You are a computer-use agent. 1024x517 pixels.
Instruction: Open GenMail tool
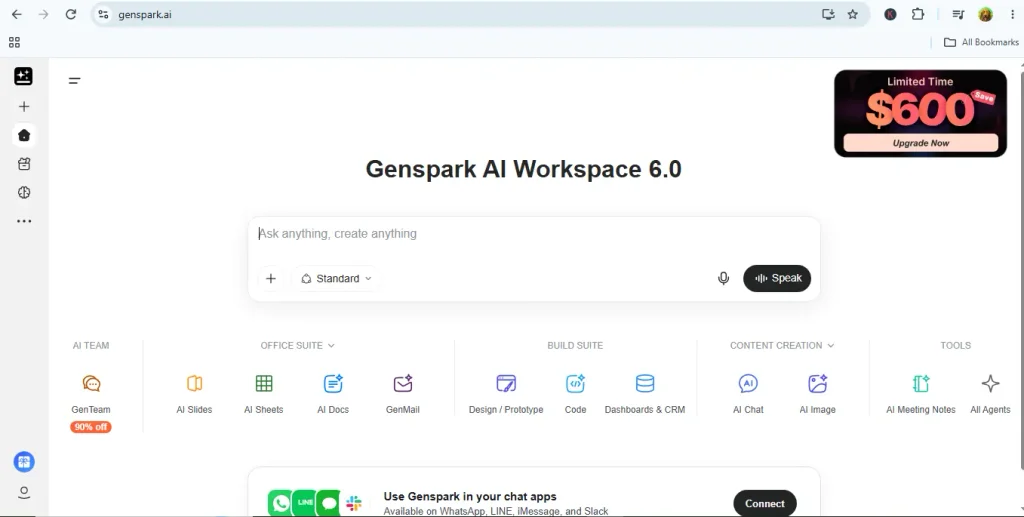click(403, 394)
